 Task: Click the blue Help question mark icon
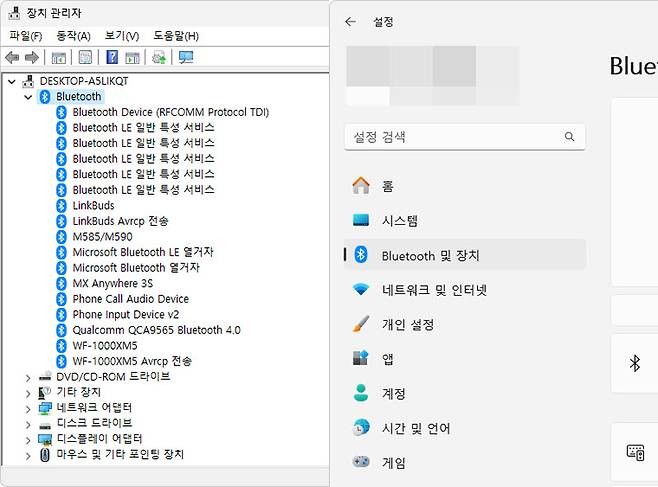(x=112, y=57)
